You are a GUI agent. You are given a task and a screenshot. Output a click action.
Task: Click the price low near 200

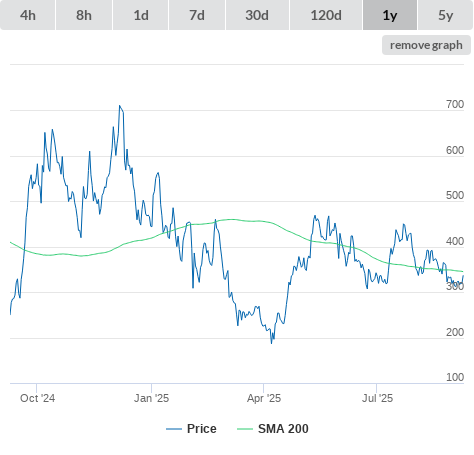(271, 343)
